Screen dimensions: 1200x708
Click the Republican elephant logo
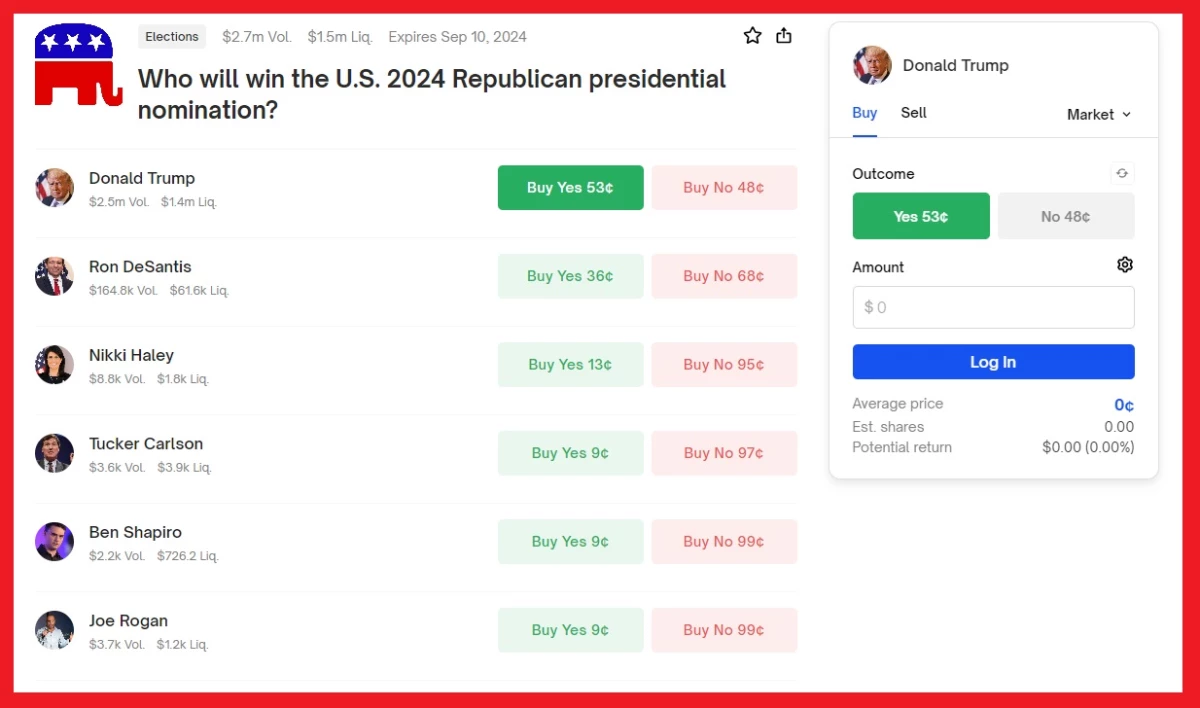pos(78,65)
